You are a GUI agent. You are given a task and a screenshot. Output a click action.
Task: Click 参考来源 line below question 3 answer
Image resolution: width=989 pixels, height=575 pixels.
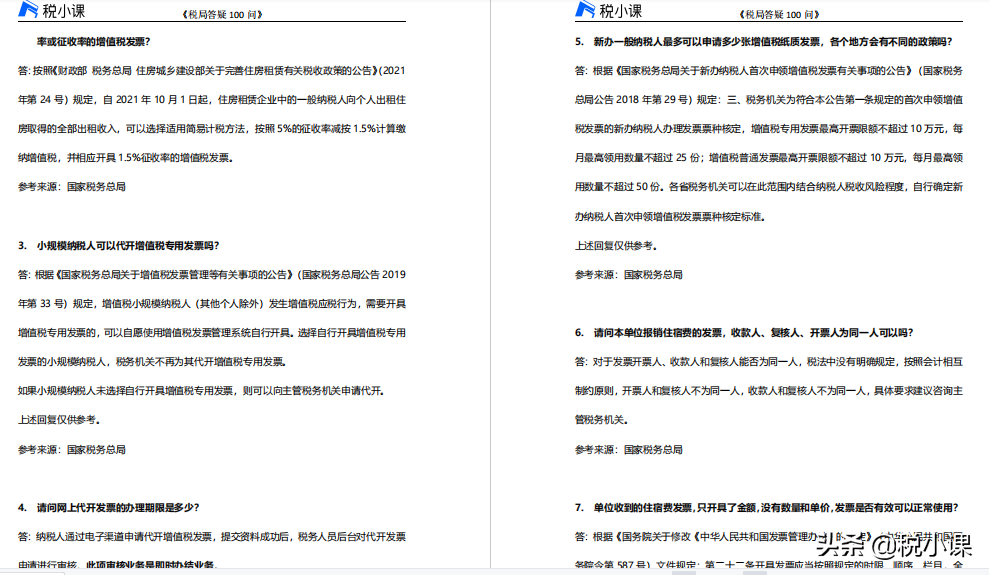point(72,450)
